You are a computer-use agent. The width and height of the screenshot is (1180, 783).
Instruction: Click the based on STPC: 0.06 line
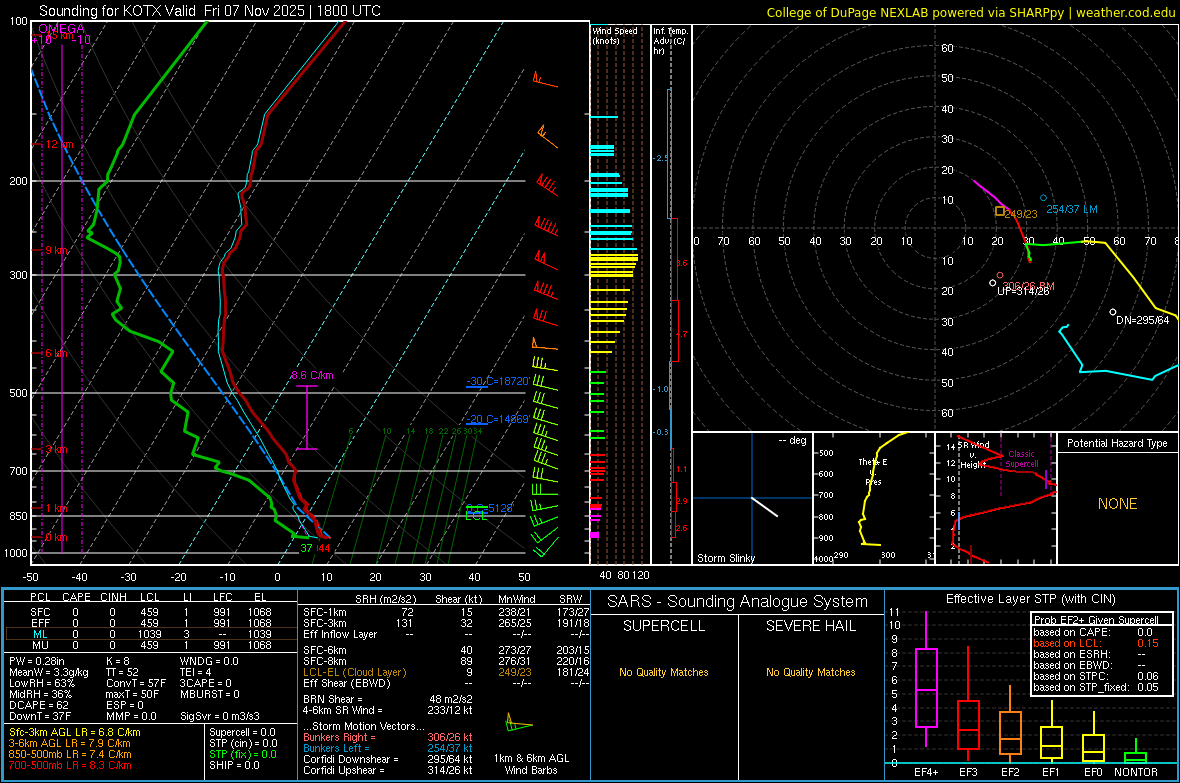[x=1096, y=676]
